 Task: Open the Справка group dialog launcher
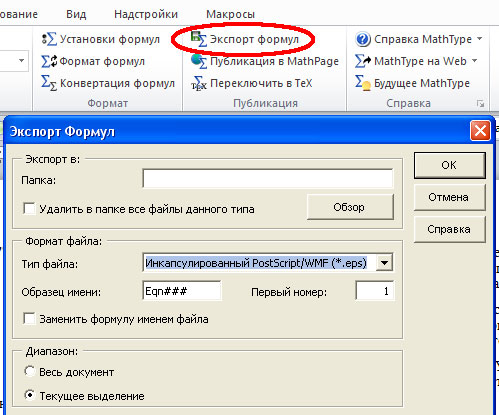point(480,104)
